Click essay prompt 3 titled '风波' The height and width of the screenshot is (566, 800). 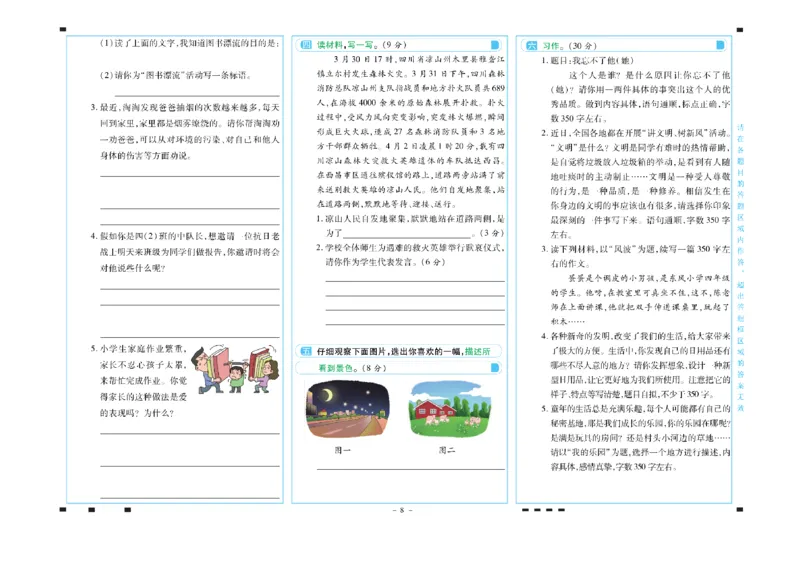636,256
